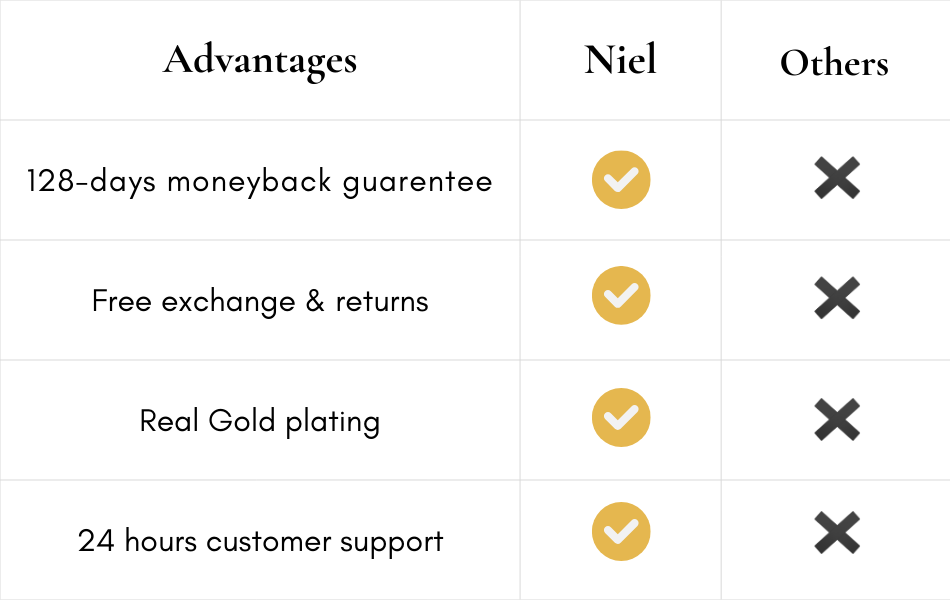The width and height of the screenshot is (950, 600).
Task: Click the 128-days moneyback guarentee text
Action: [260, 182]
